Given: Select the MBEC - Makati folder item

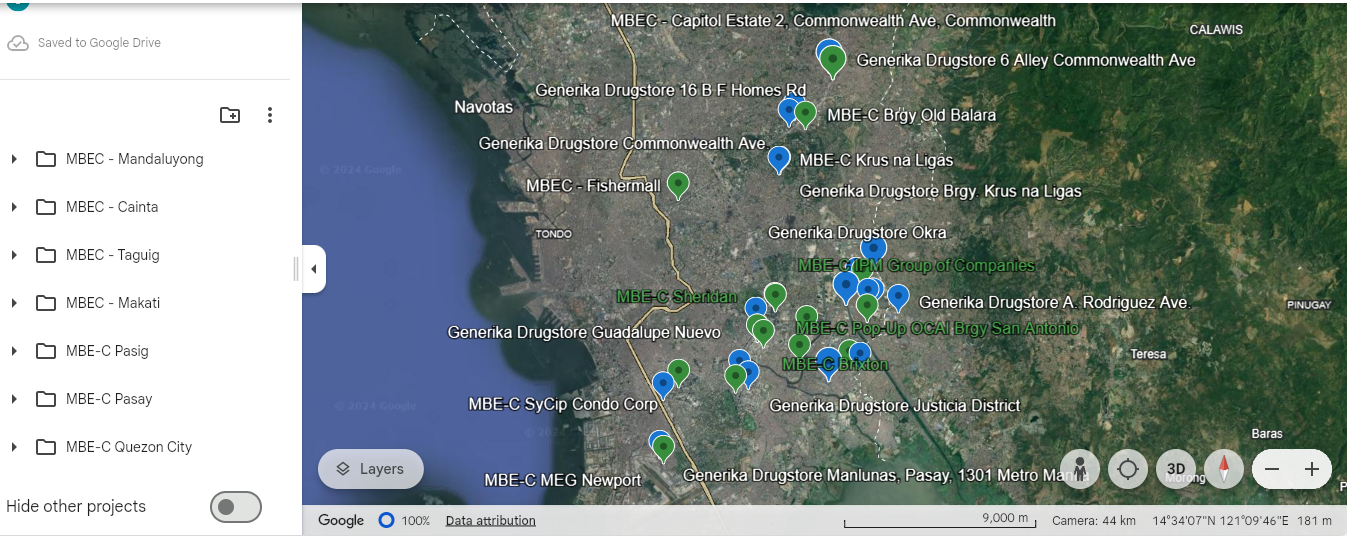Looking at the screenshot, I should click(112, 303).
